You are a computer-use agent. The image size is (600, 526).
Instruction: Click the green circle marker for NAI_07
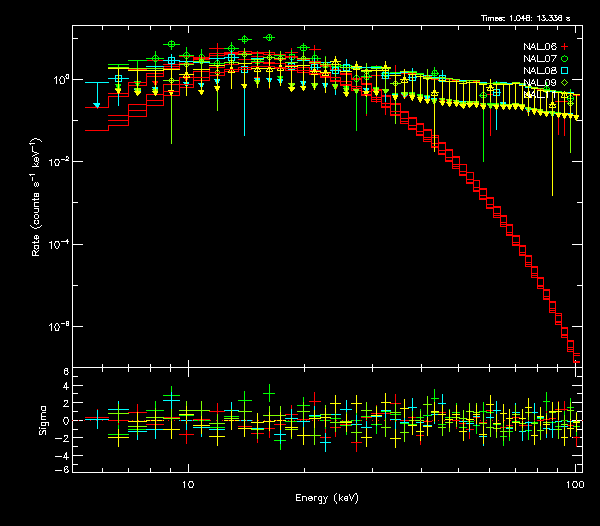(564, 59)
